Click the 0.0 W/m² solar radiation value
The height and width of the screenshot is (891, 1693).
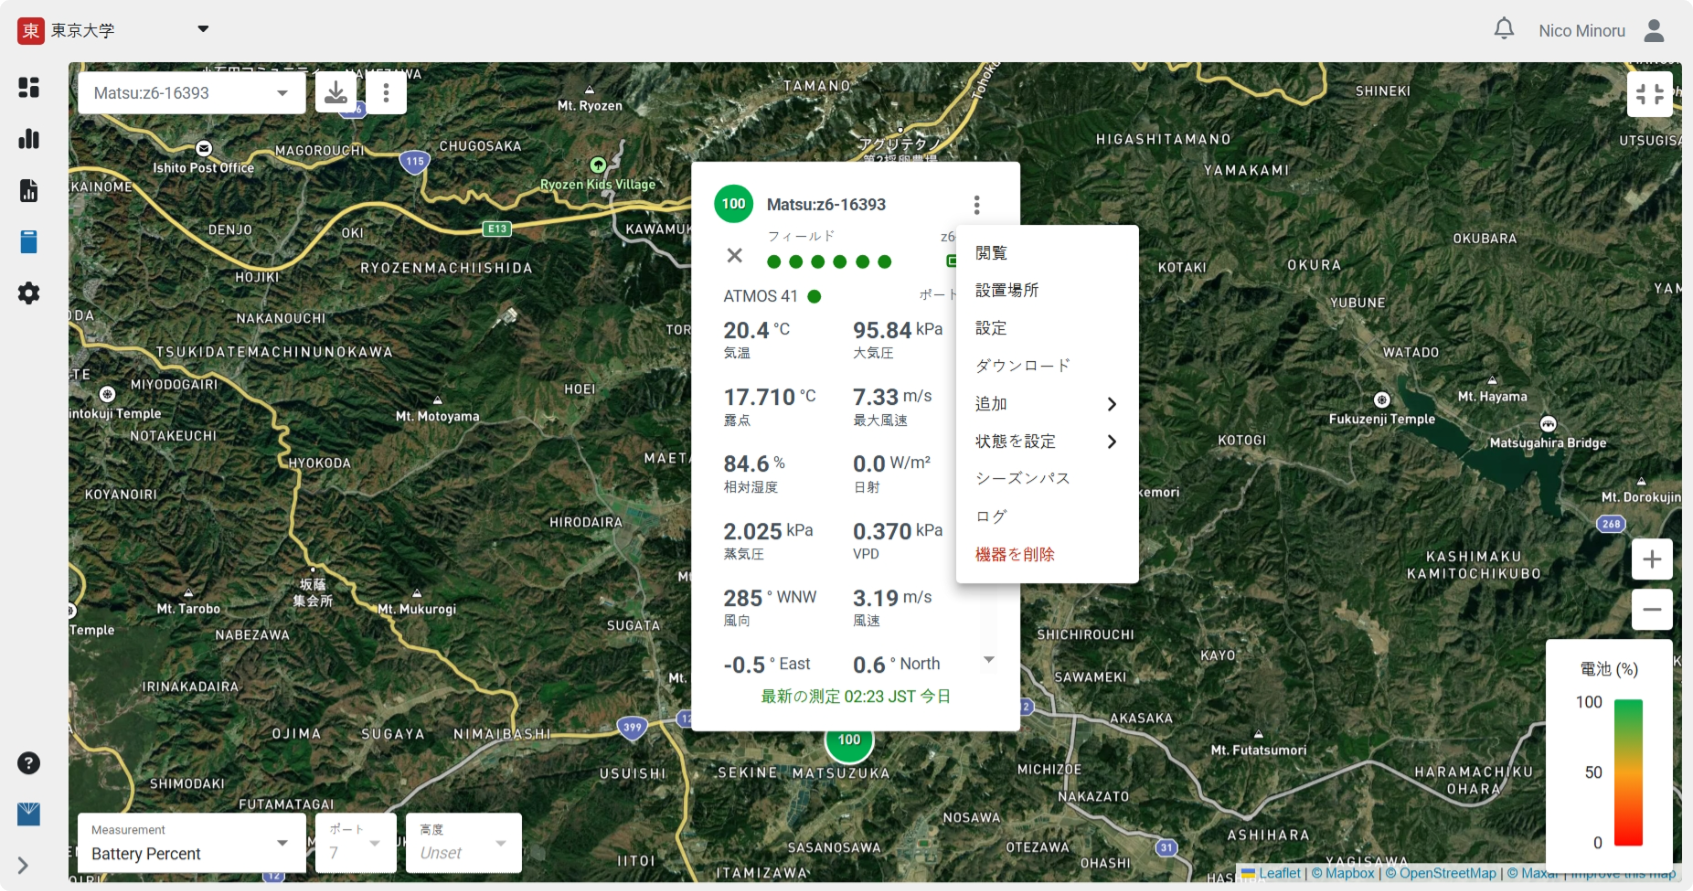892,464
